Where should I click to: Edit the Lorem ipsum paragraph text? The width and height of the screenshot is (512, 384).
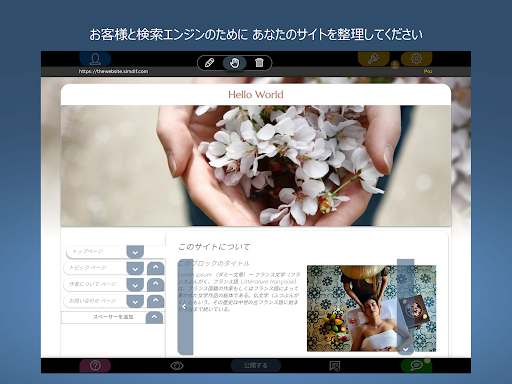(x=239, y=292)
